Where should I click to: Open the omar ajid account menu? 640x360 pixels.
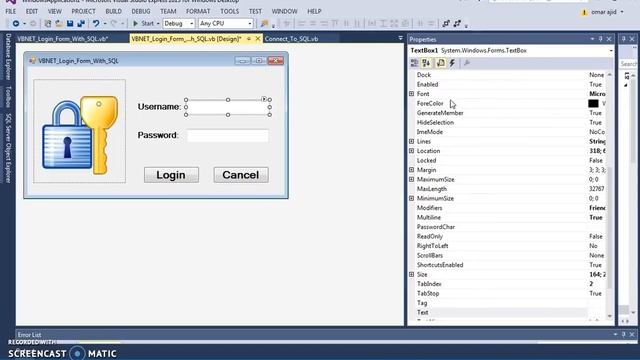604,12
